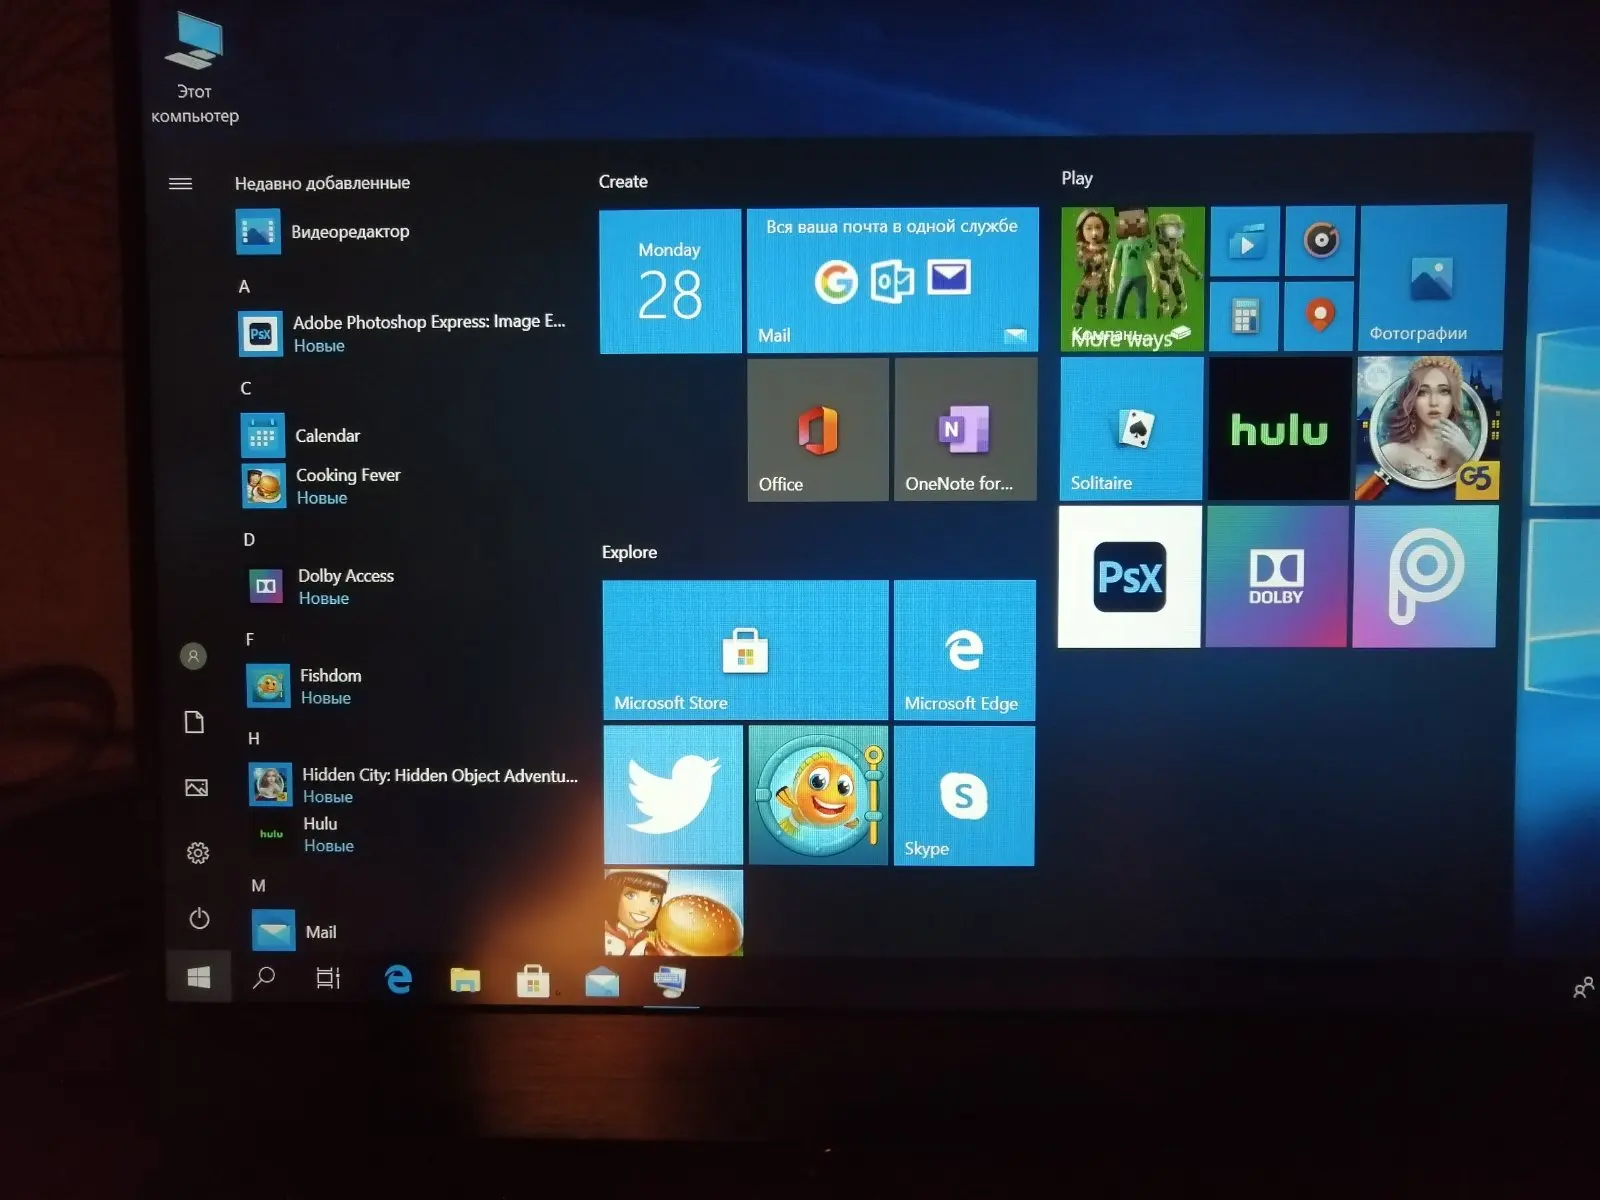Click the Недавно добавленные heading

tap(322, 183)
